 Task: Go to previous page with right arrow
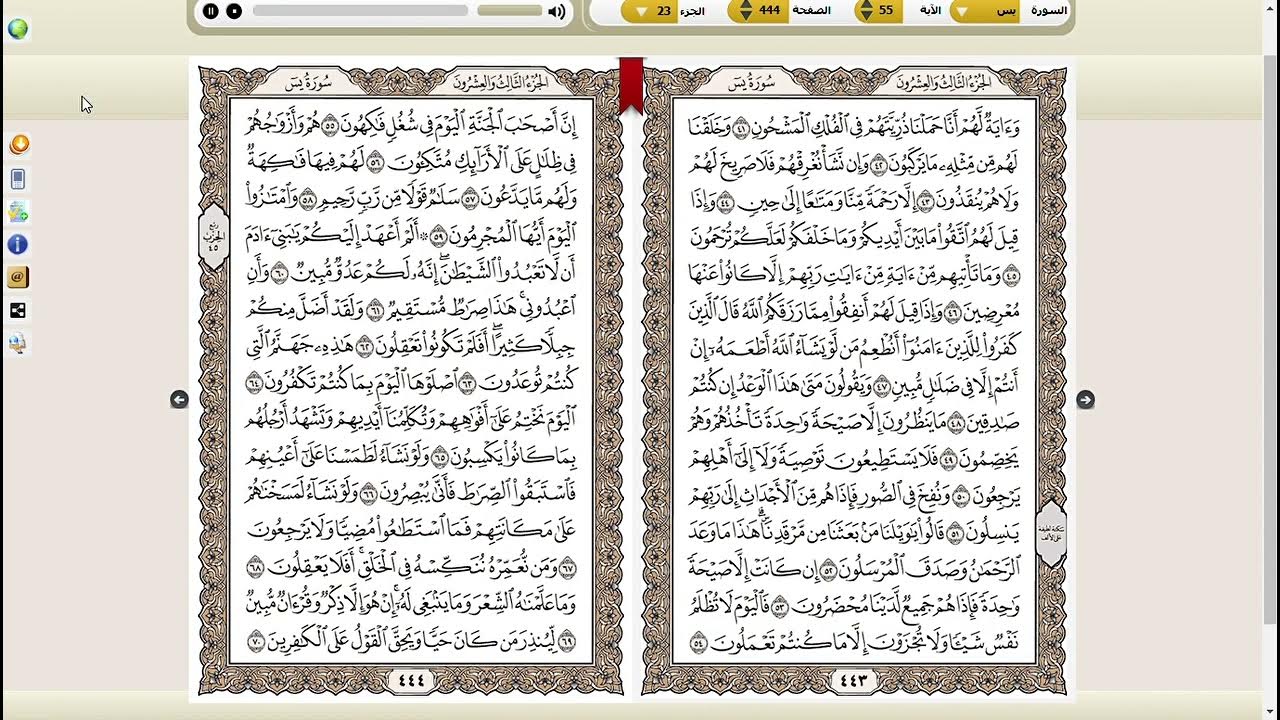click(x=1085, y=400)
